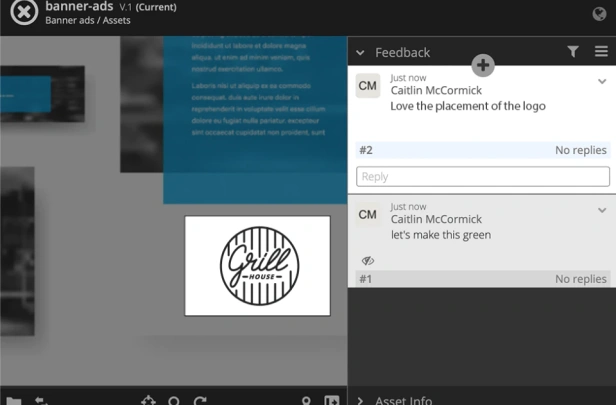The image size is (616, 405).
Task: Add new feedback with plus button
Action: pos(483,66)
